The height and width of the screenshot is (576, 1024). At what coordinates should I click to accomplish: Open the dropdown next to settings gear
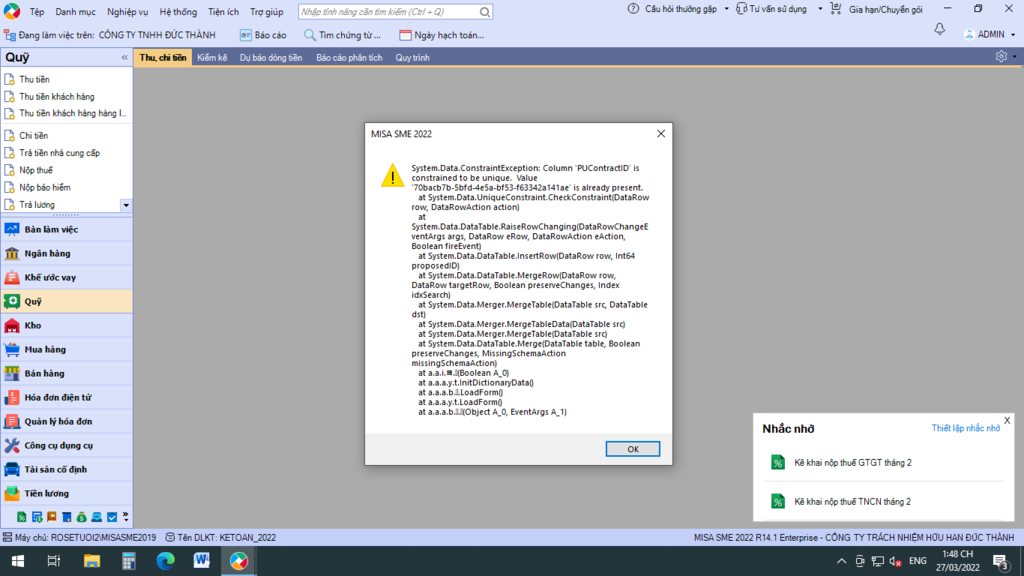(x=1014, y=57)
